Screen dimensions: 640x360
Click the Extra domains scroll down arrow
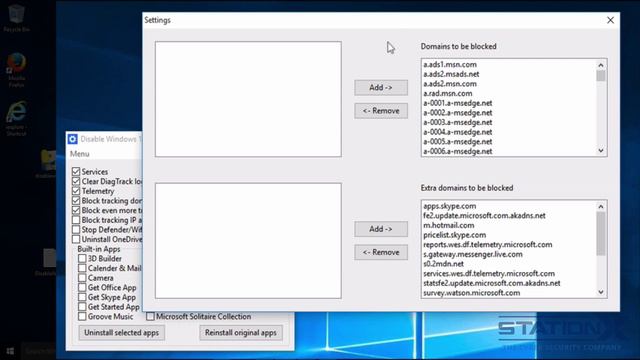coord(601,292)
